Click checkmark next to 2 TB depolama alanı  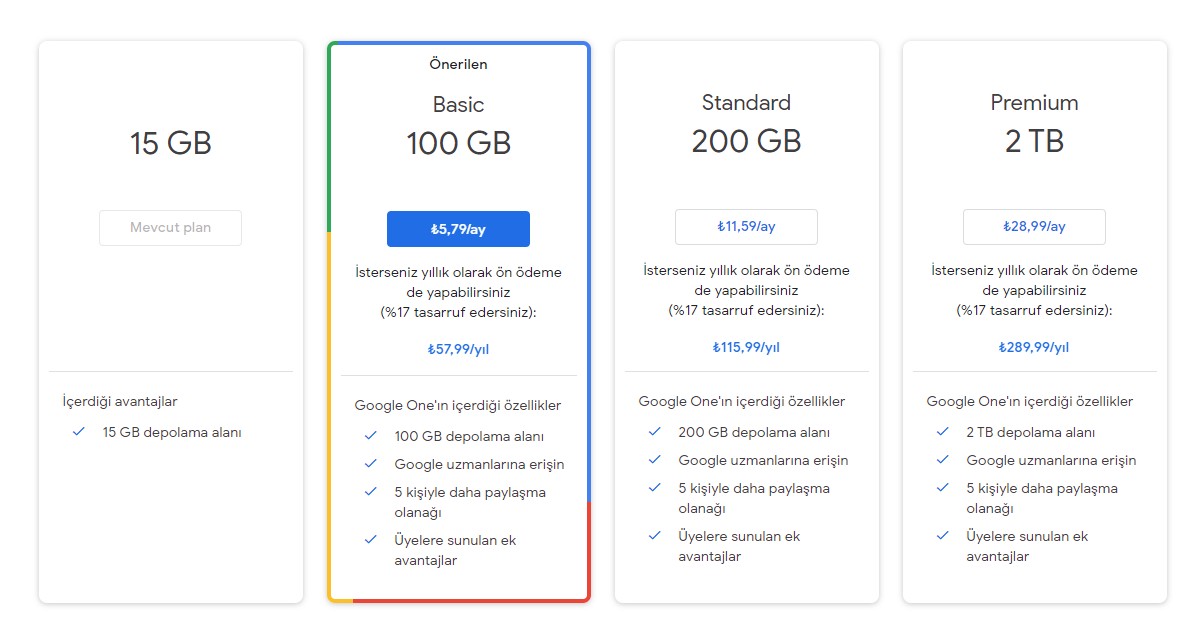point(942,432)
